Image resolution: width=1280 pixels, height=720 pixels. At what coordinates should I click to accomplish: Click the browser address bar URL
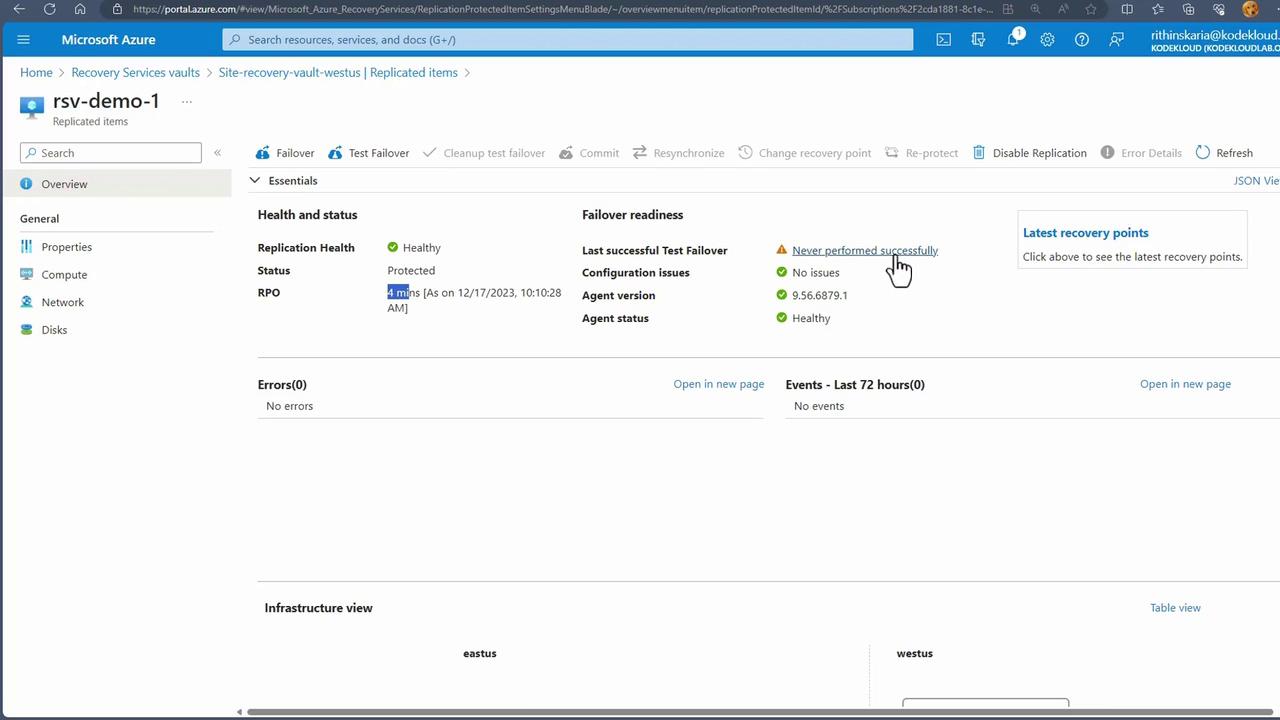(x=564, y=9)
